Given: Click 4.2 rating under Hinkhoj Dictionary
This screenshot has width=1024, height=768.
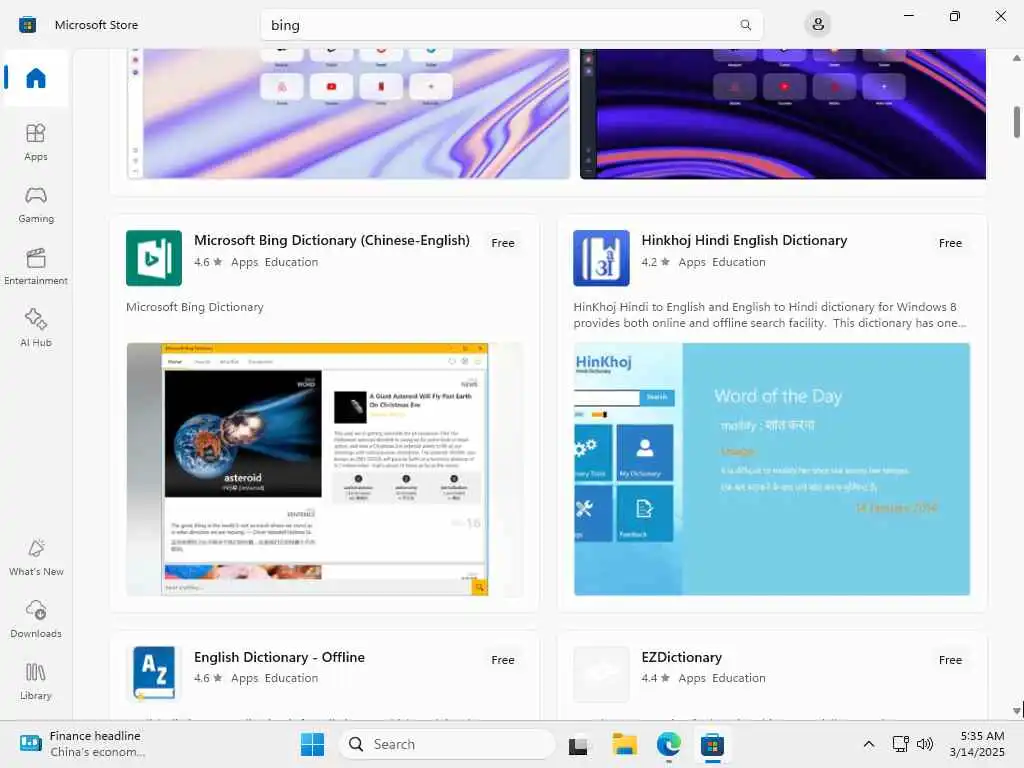Looking at the screenshot, I should [x=655, y=262].
